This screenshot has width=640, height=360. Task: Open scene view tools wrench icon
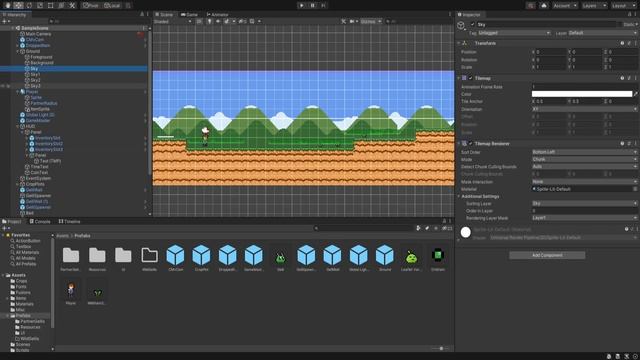coord(343,21)
